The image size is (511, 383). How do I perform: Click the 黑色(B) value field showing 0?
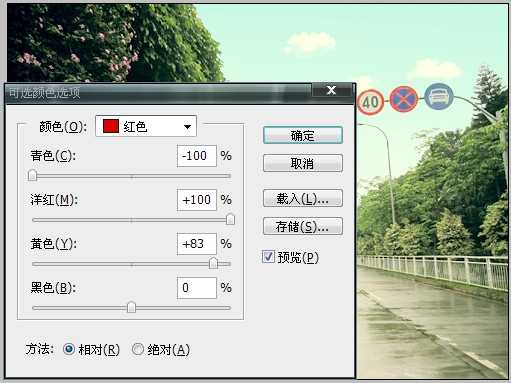(197, 288)
